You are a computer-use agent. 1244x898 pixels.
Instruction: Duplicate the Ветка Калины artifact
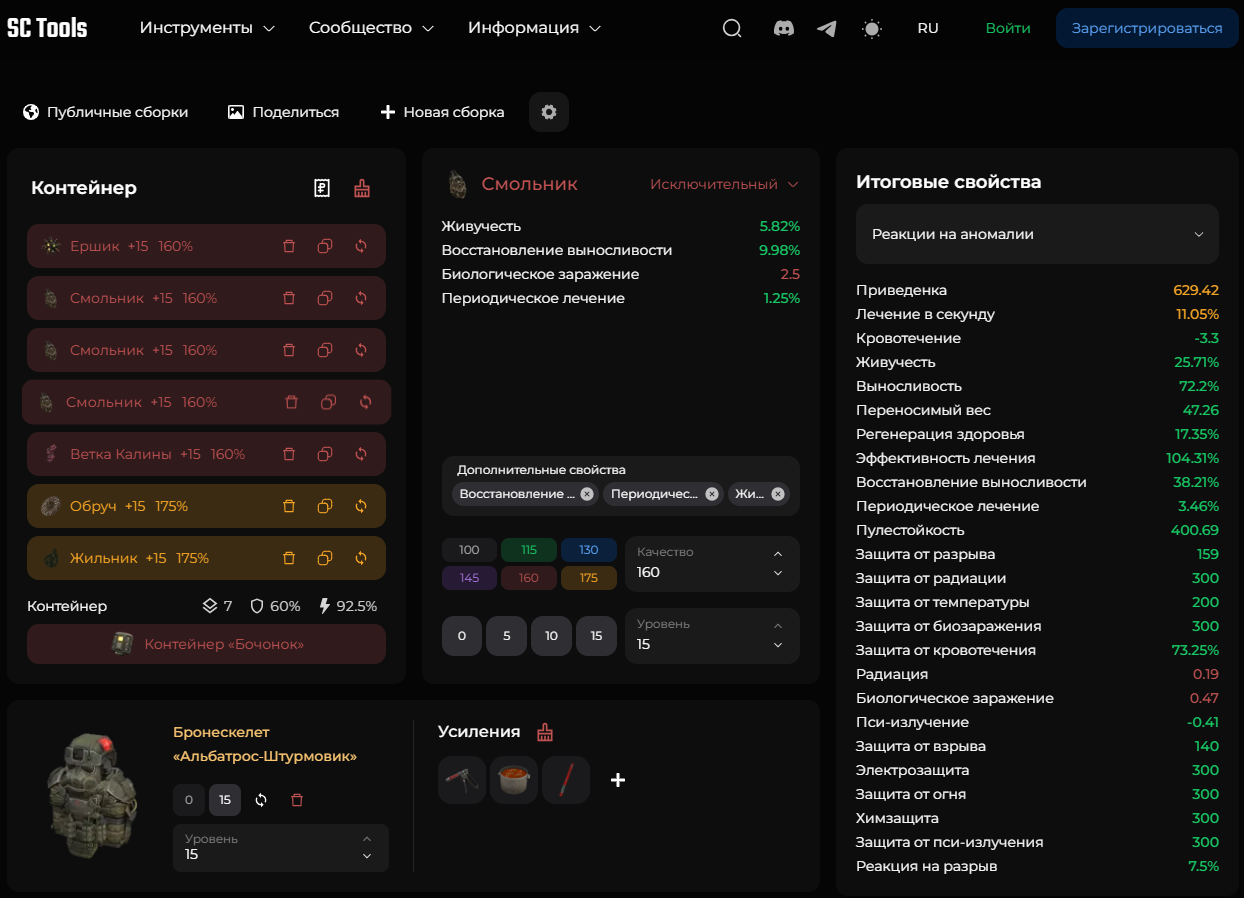coord(325,454)
